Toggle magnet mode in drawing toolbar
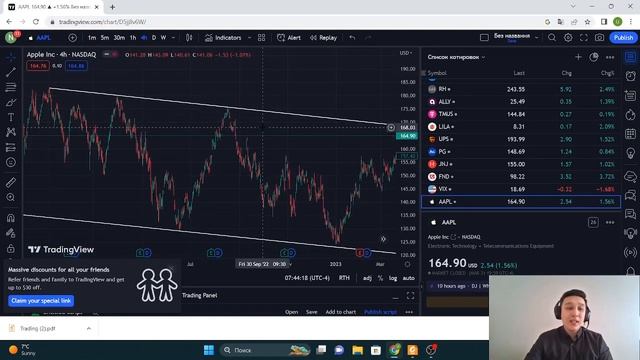The width and height of the screenshot is (640, 360). click(11, 218)
